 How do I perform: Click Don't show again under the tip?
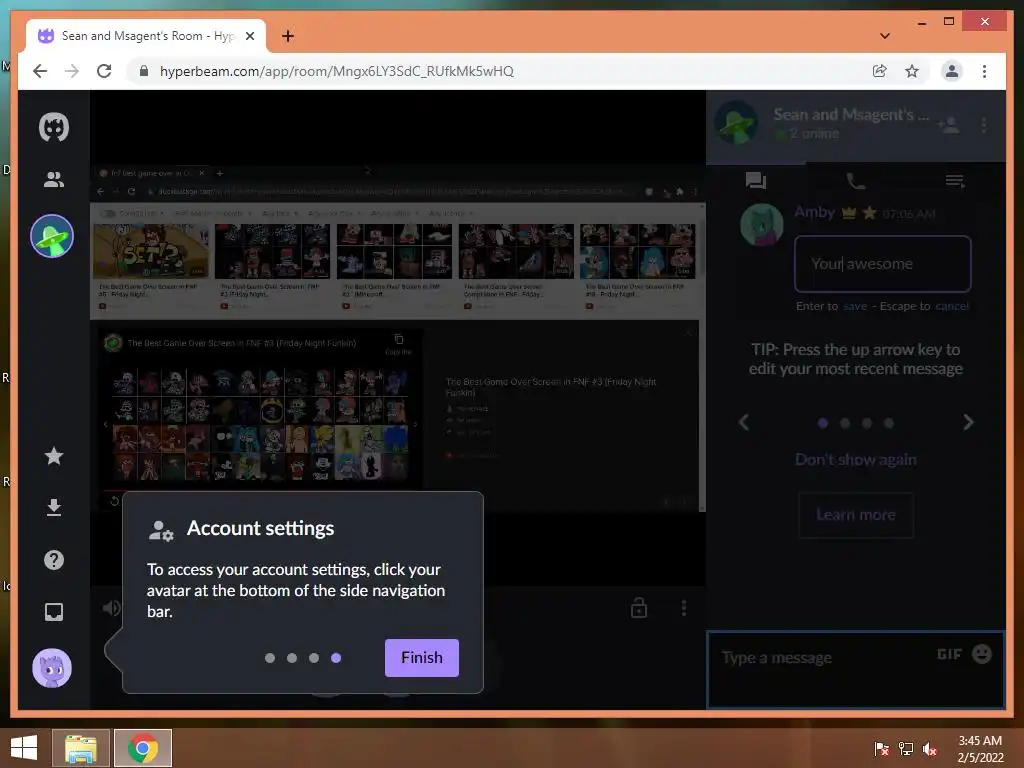(856, 460)
